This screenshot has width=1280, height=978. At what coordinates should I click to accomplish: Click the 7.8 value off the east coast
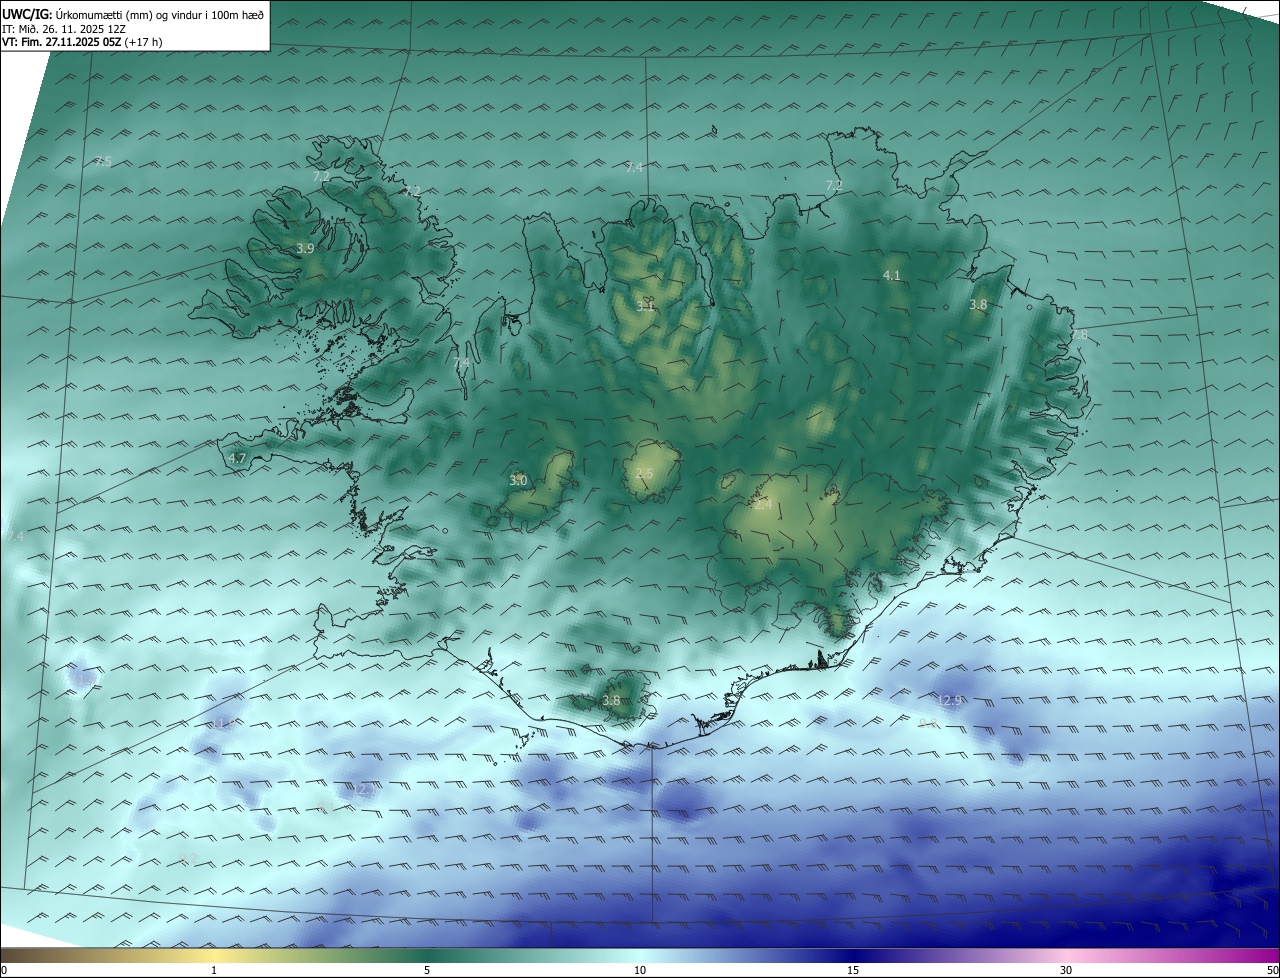pyautogui.click(x=1079, y=335)
